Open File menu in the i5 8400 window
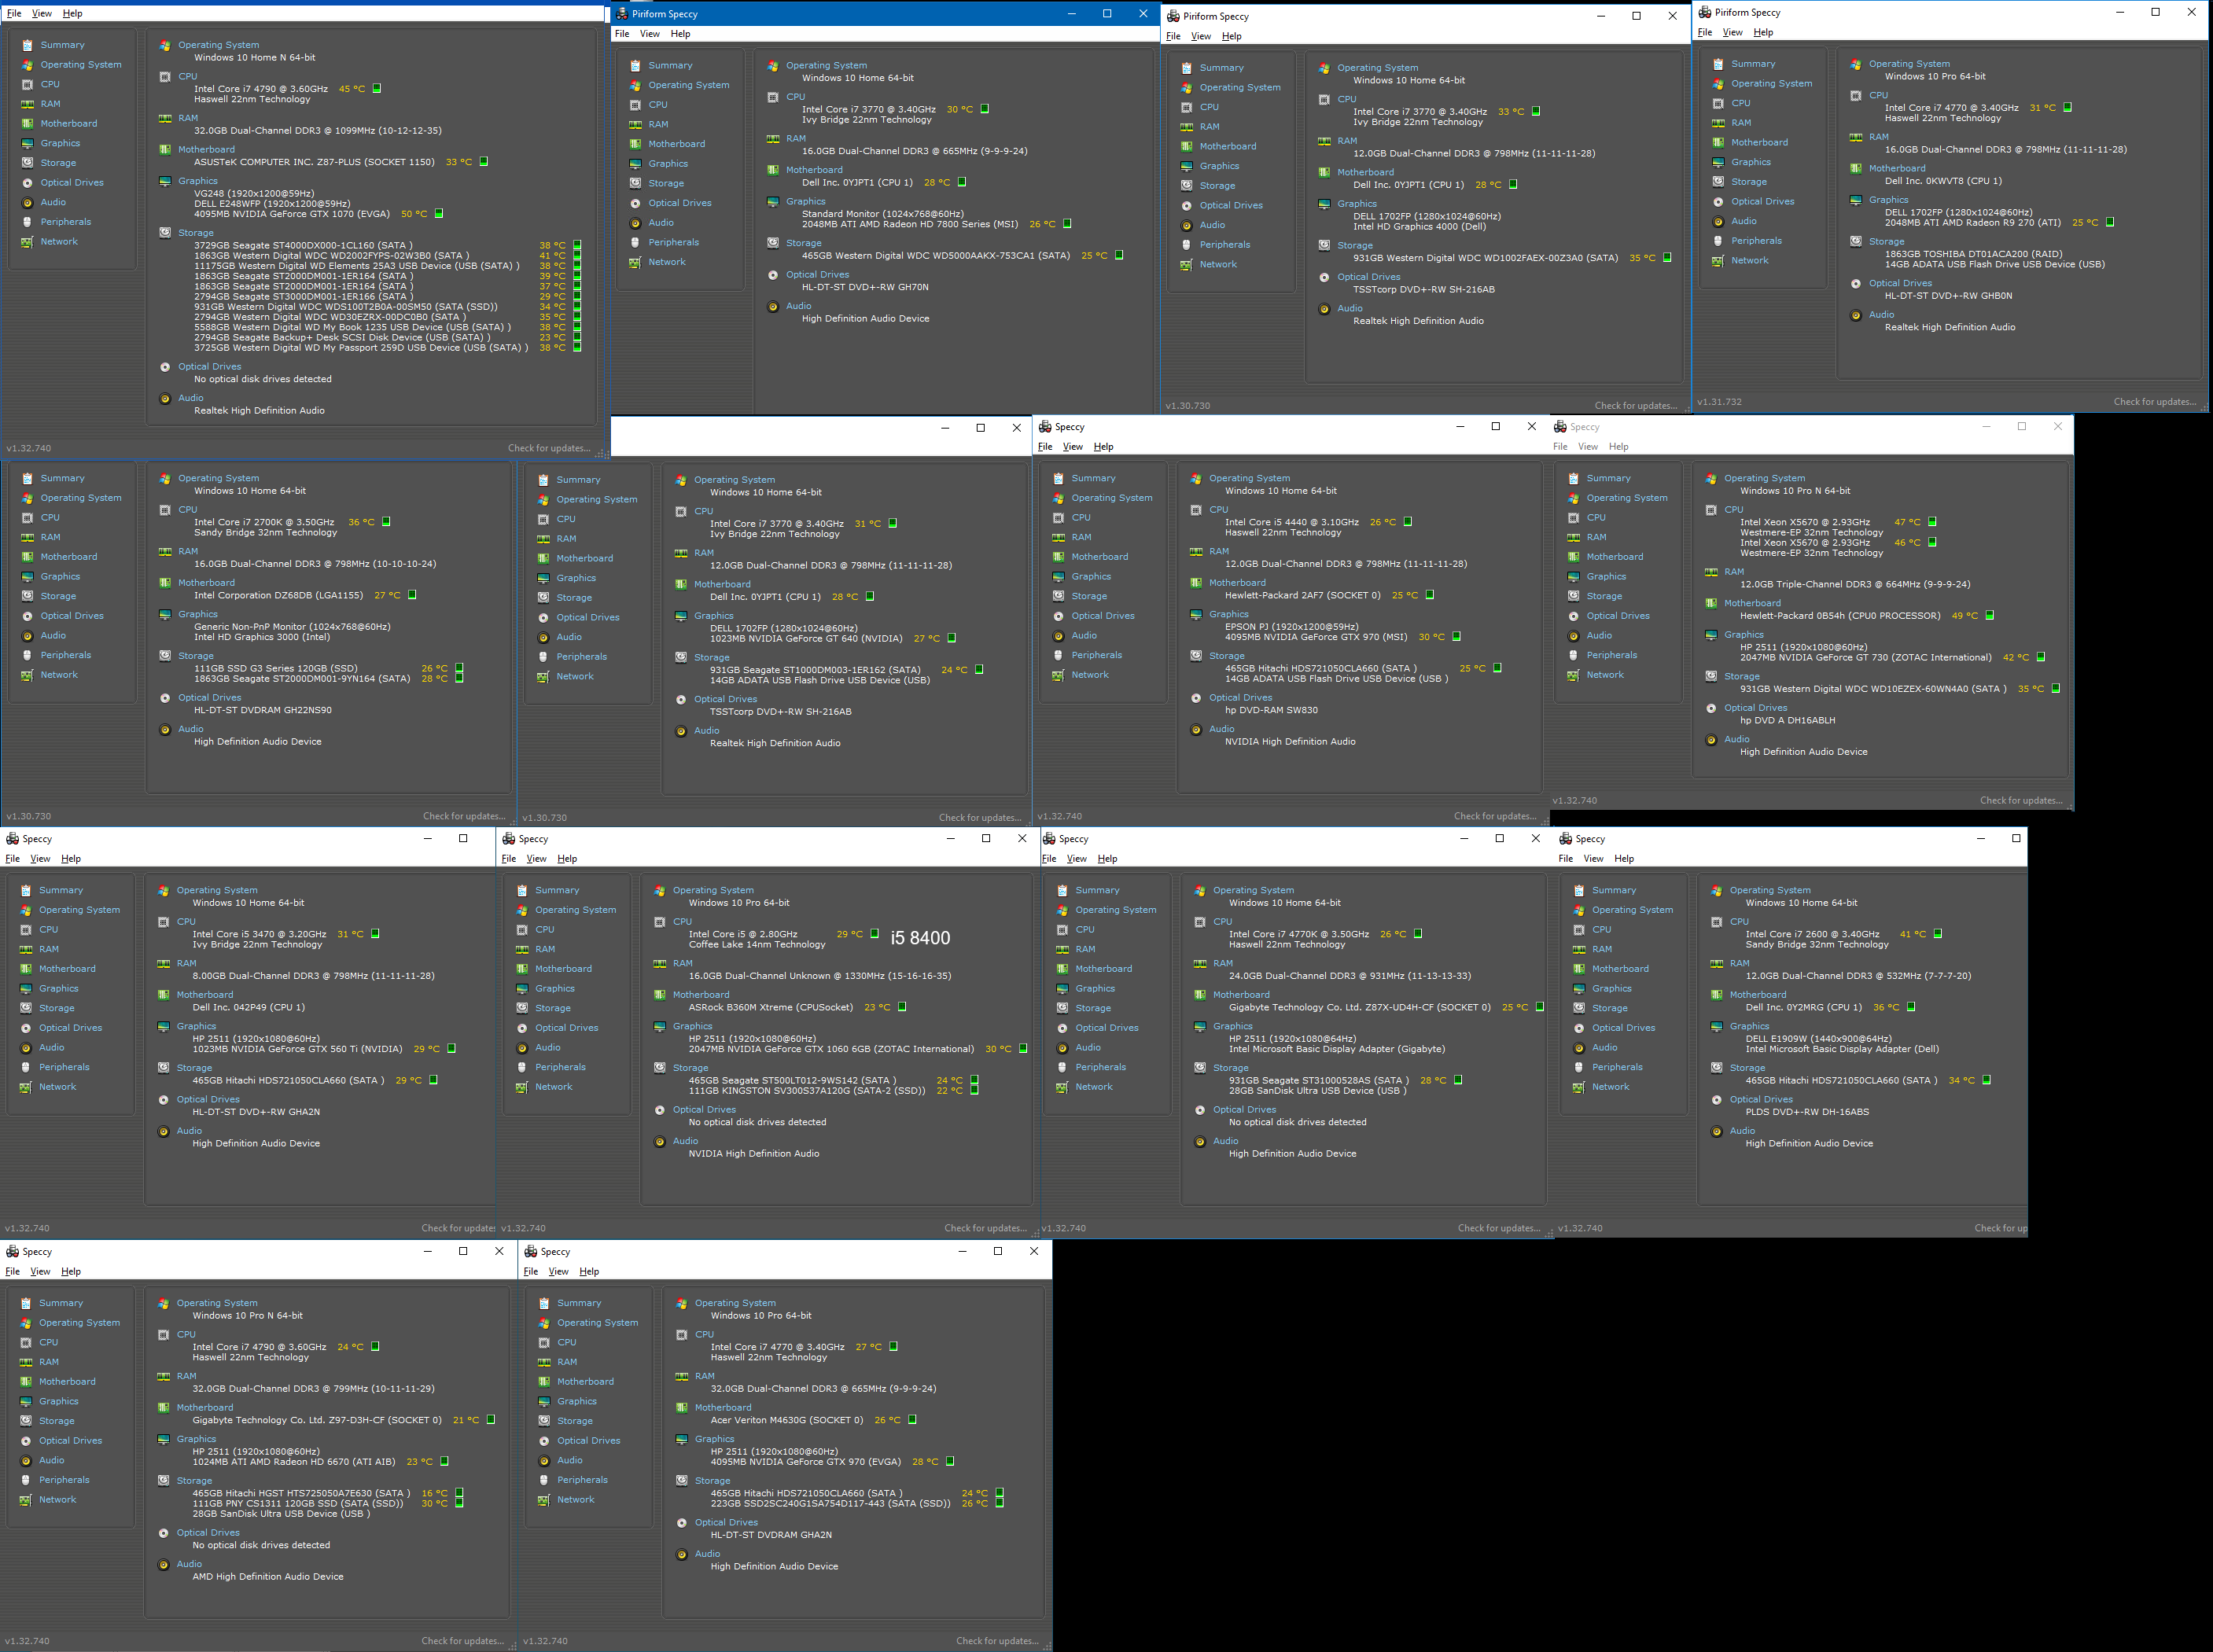 point(508,859)
